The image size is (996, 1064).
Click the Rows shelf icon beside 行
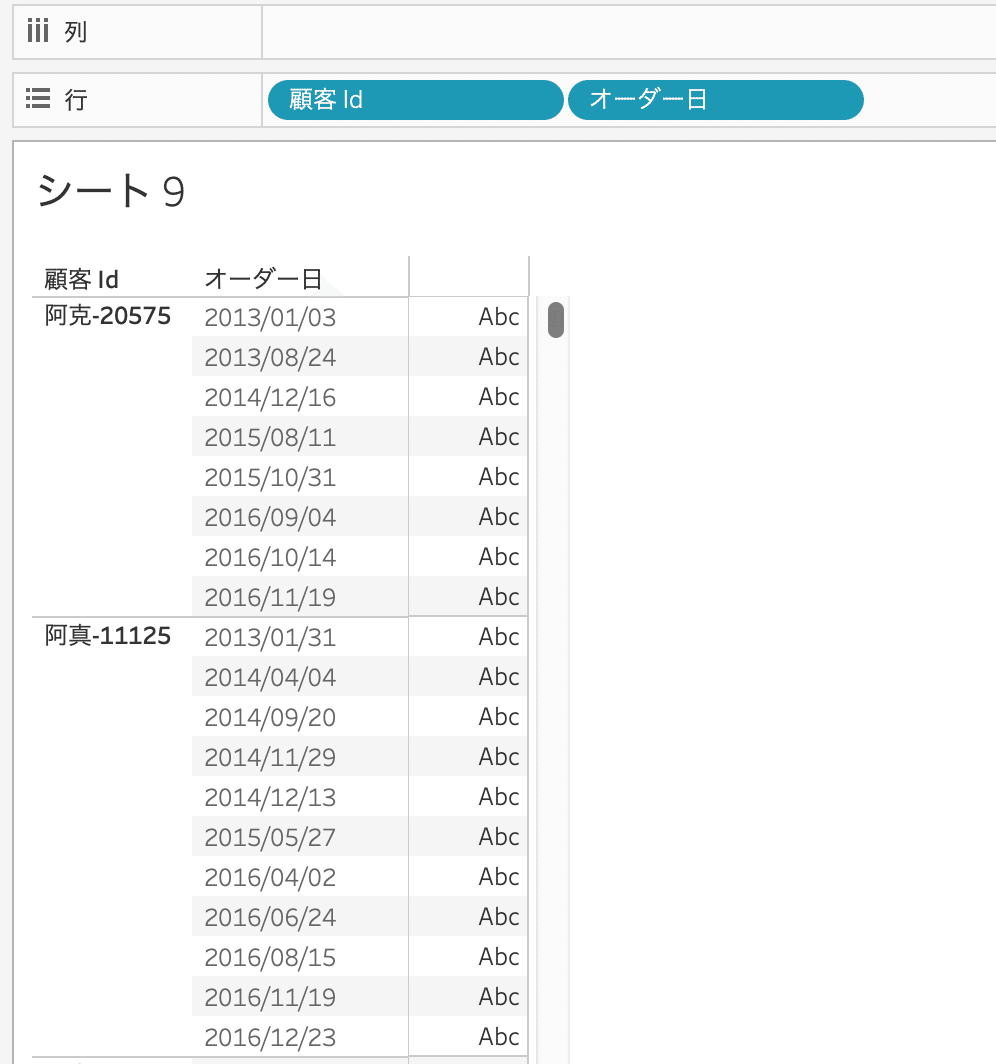pos(36,99)
